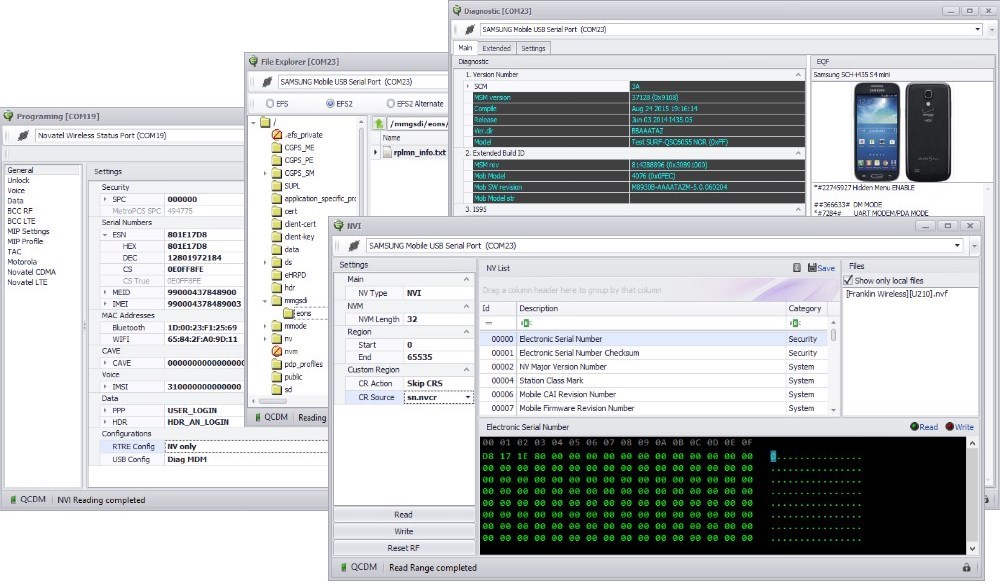
Task: Open the NVI COM port dropdown
Action: pyautogui.click(x=957, y=246)
